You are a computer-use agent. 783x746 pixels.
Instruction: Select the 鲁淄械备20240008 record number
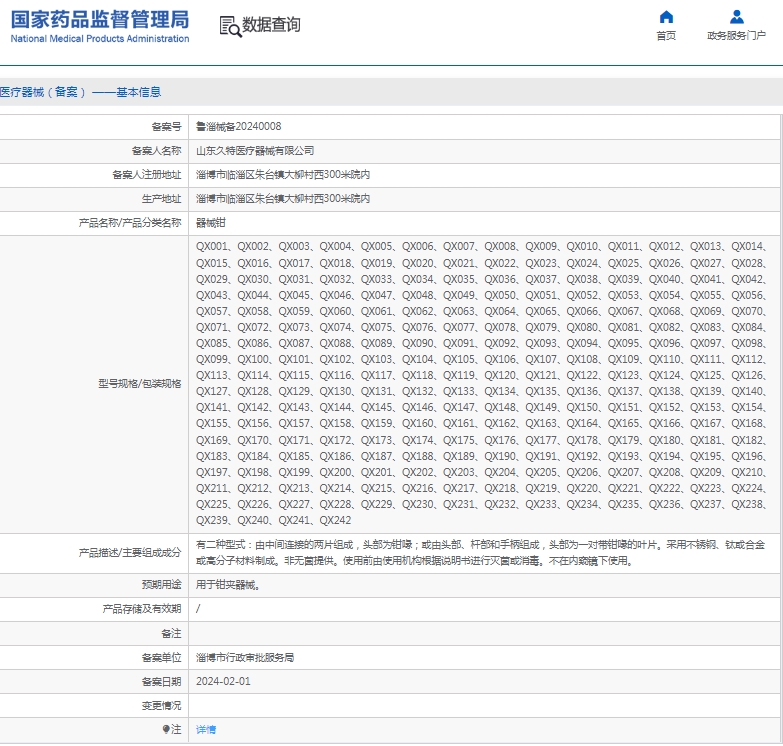click(x=239, y=126)
